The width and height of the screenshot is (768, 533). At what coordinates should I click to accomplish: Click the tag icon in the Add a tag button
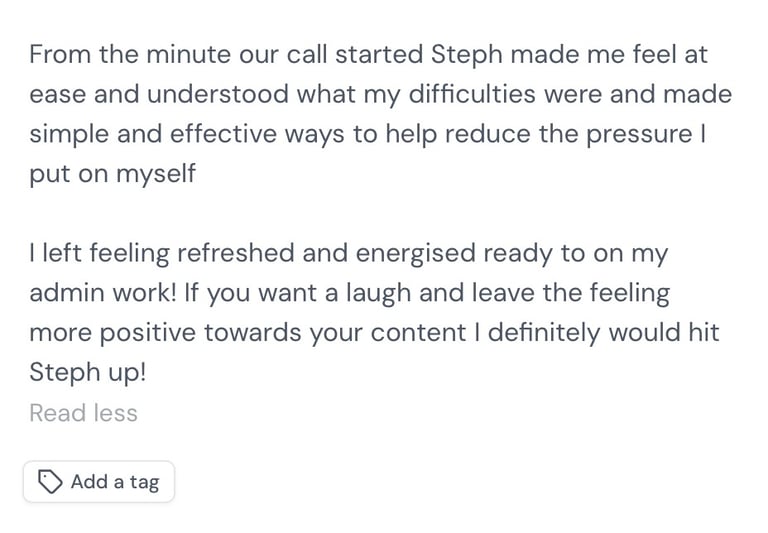tap(49, 482)
